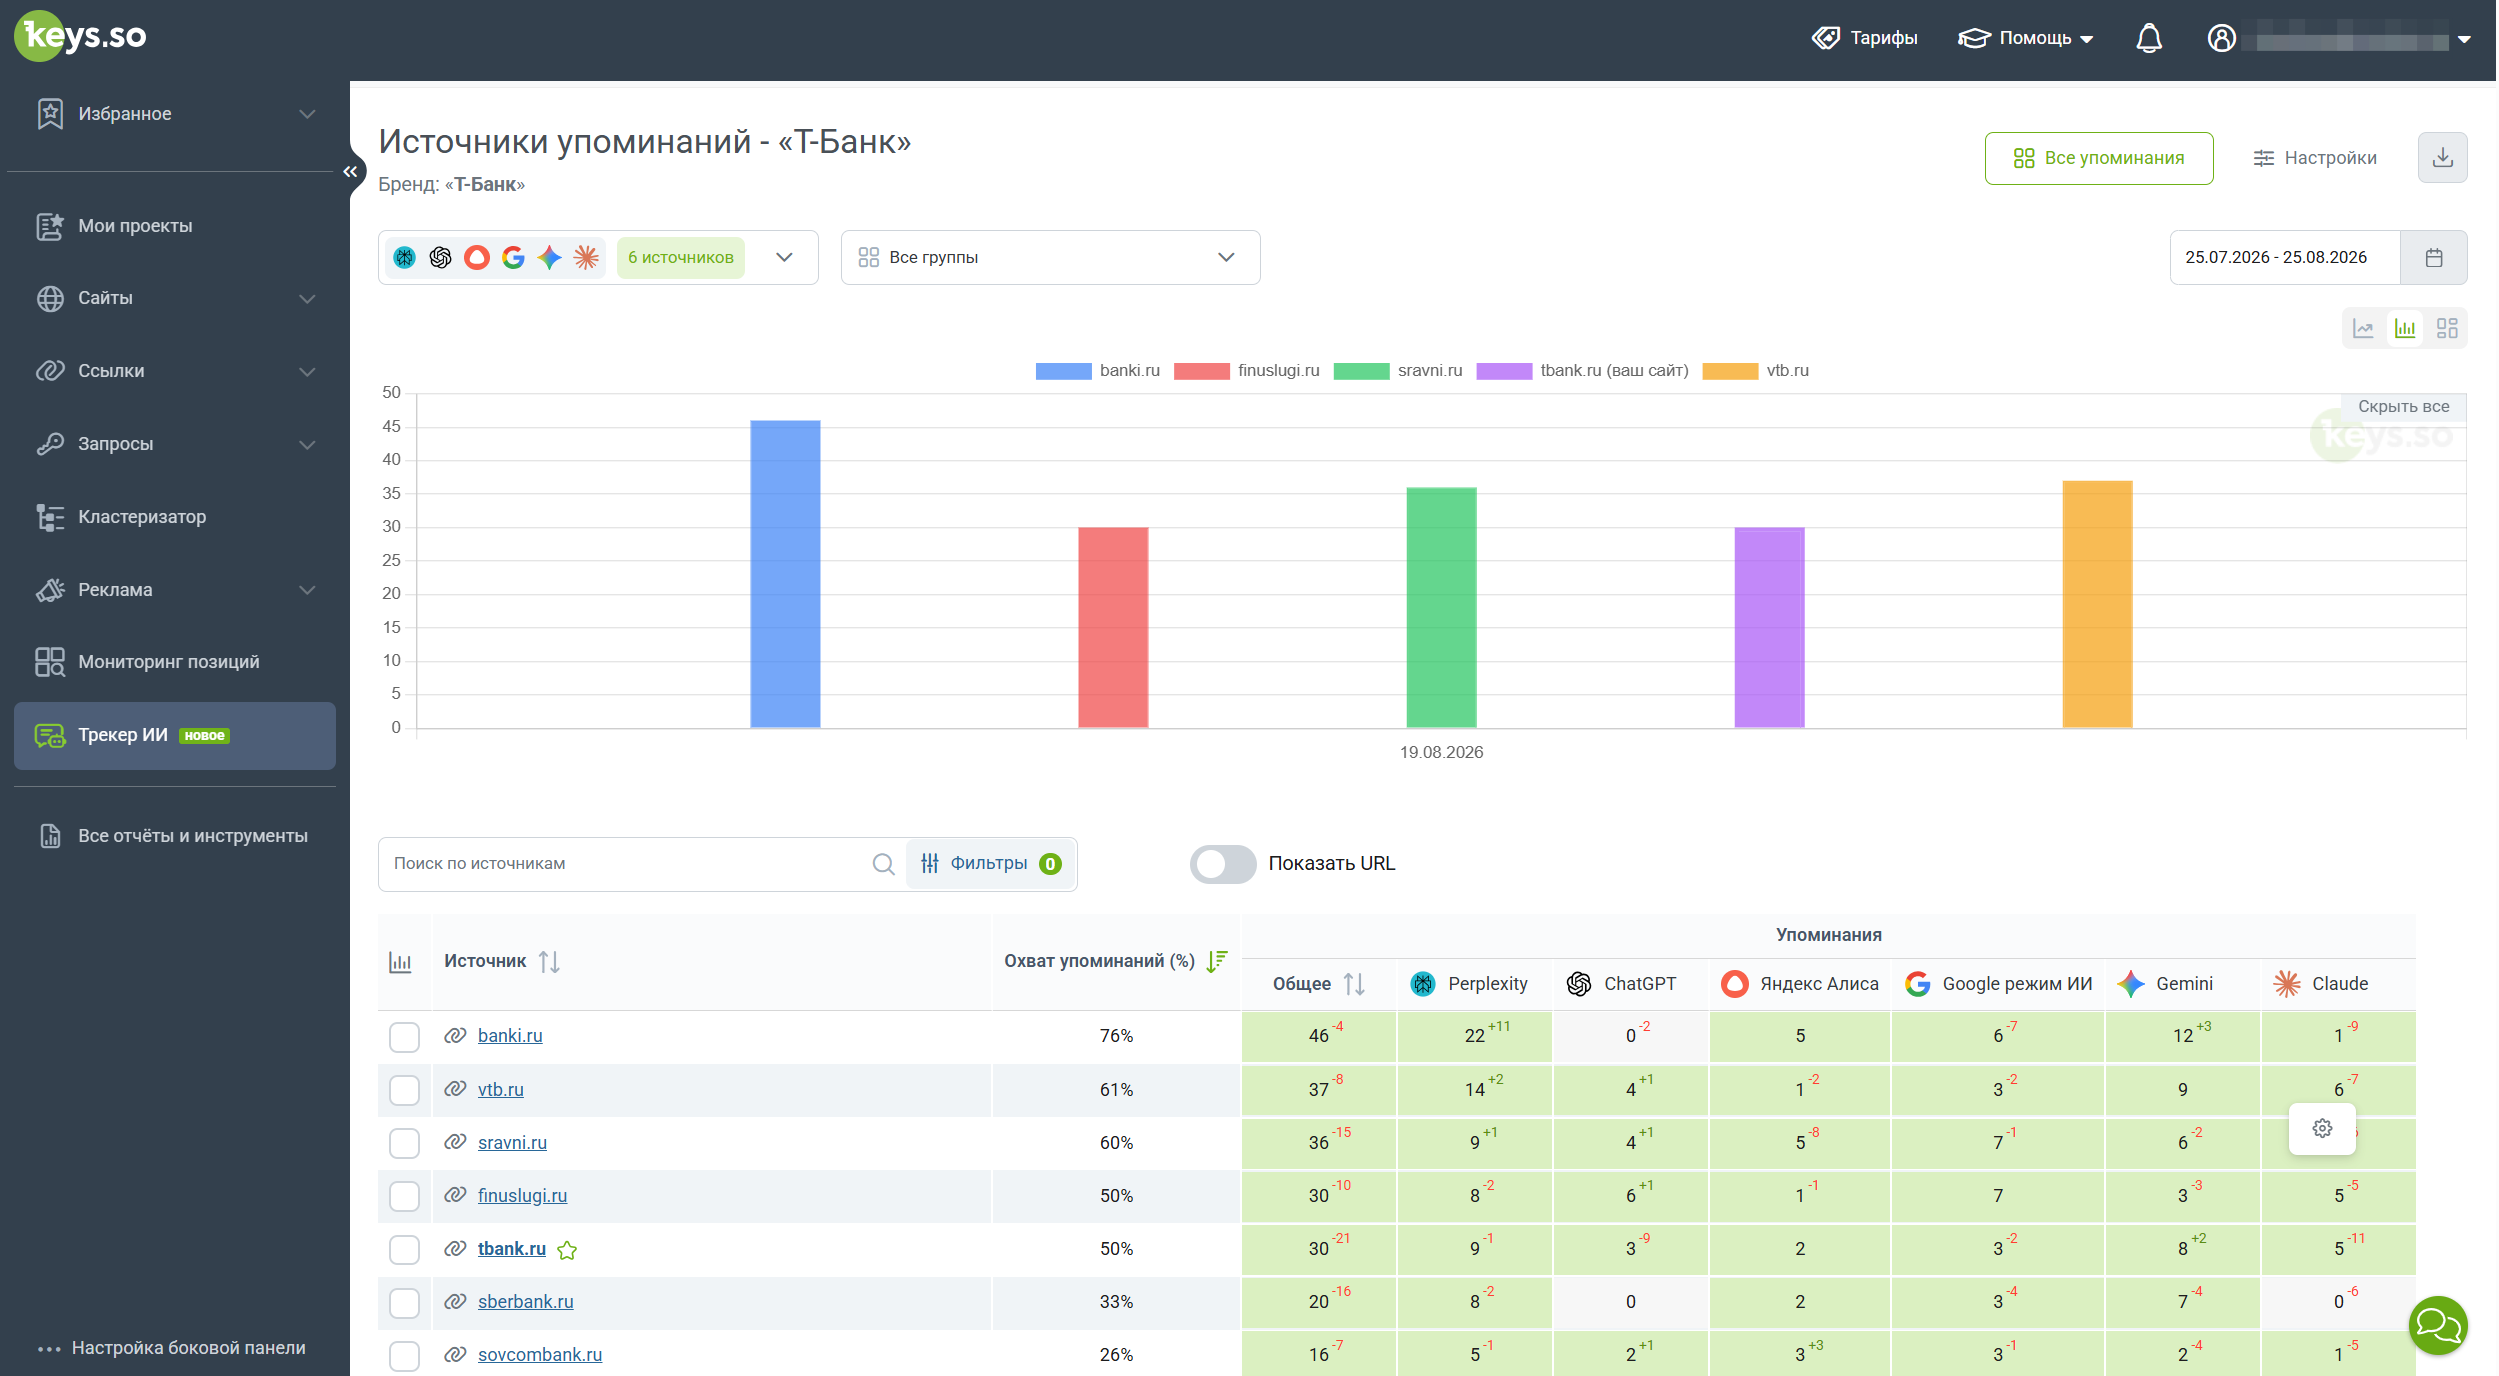The image size is (2499, 1376).
Task: Collapse the sidebar with double-arrow icon
Action: 350,172
